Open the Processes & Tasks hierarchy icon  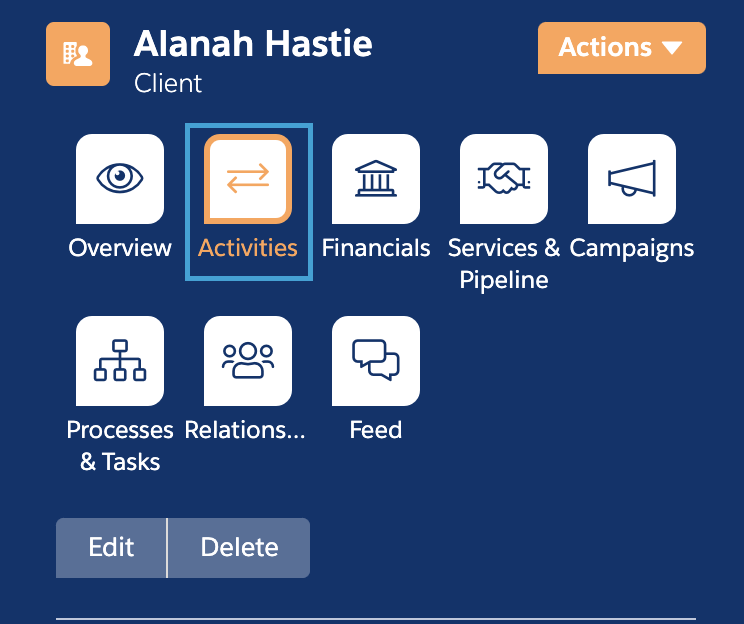(120, 361)
